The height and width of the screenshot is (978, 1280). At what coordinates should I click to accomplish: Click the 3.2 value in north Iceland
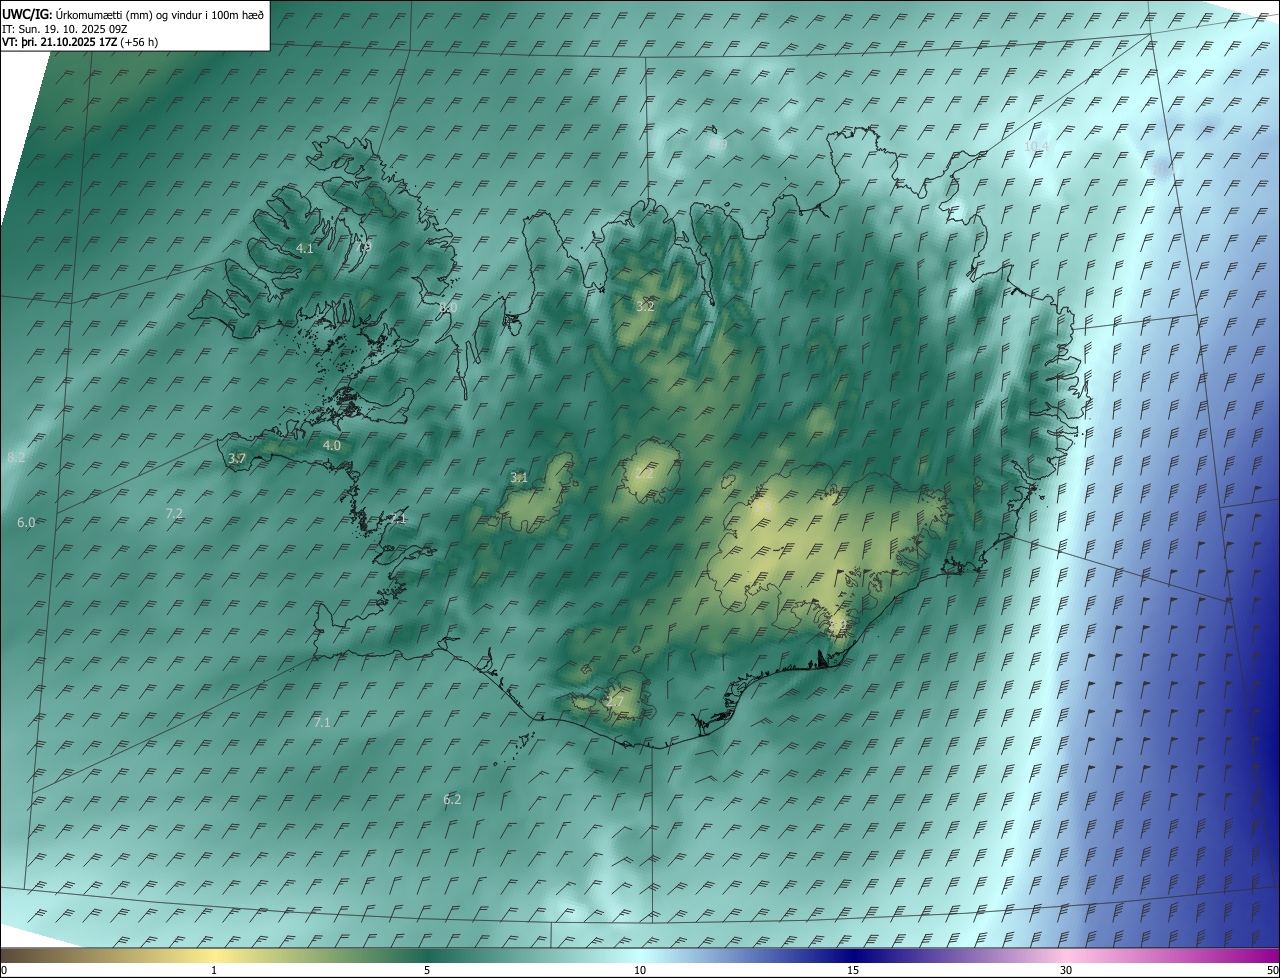645,306
